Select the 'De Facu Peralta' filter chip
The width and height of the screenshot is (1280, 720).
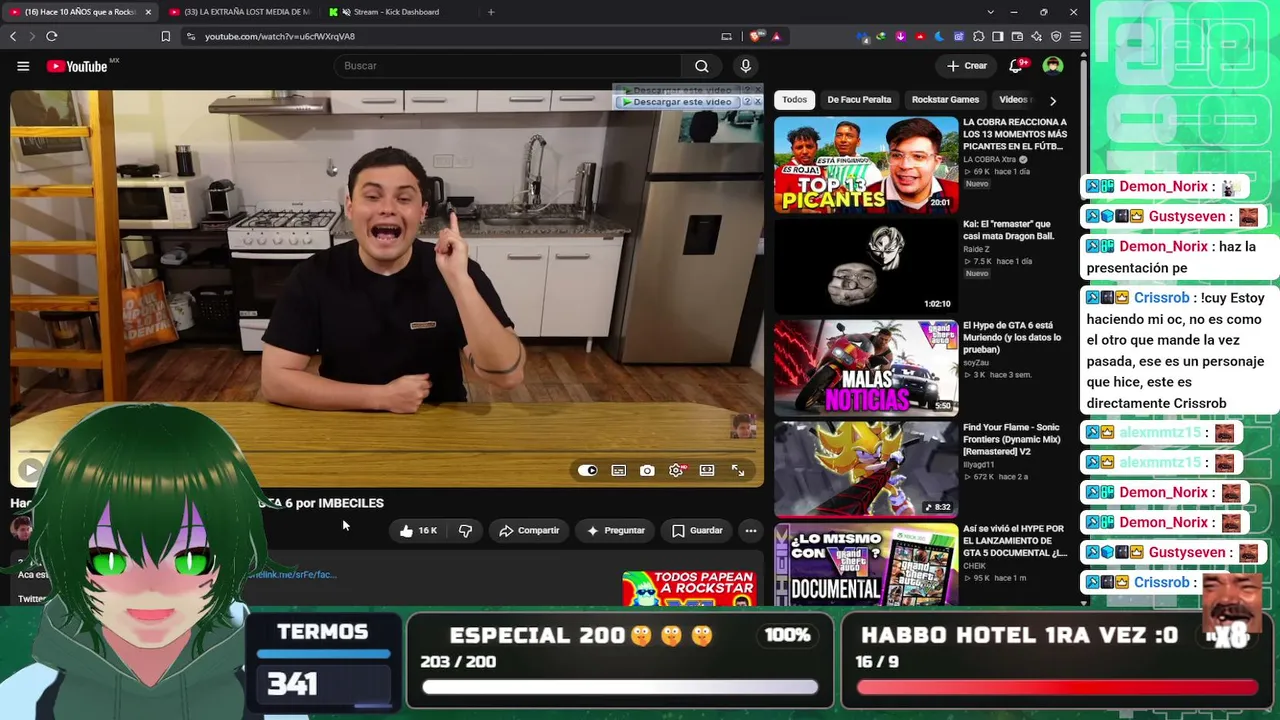click(859, 100)
